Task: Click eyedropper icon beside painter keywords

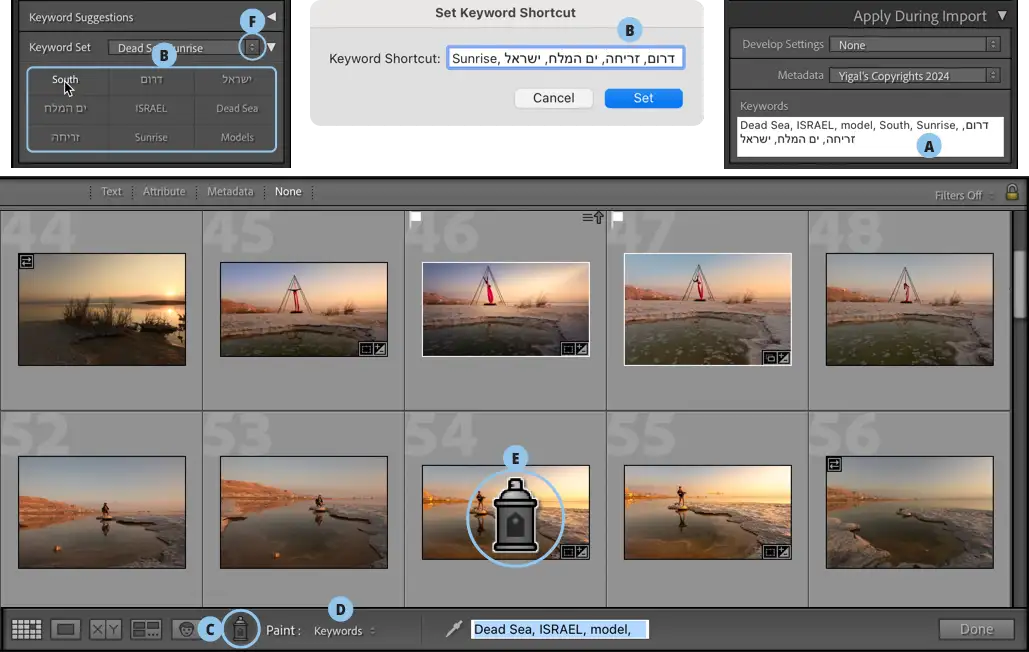Action: point(454,629)
